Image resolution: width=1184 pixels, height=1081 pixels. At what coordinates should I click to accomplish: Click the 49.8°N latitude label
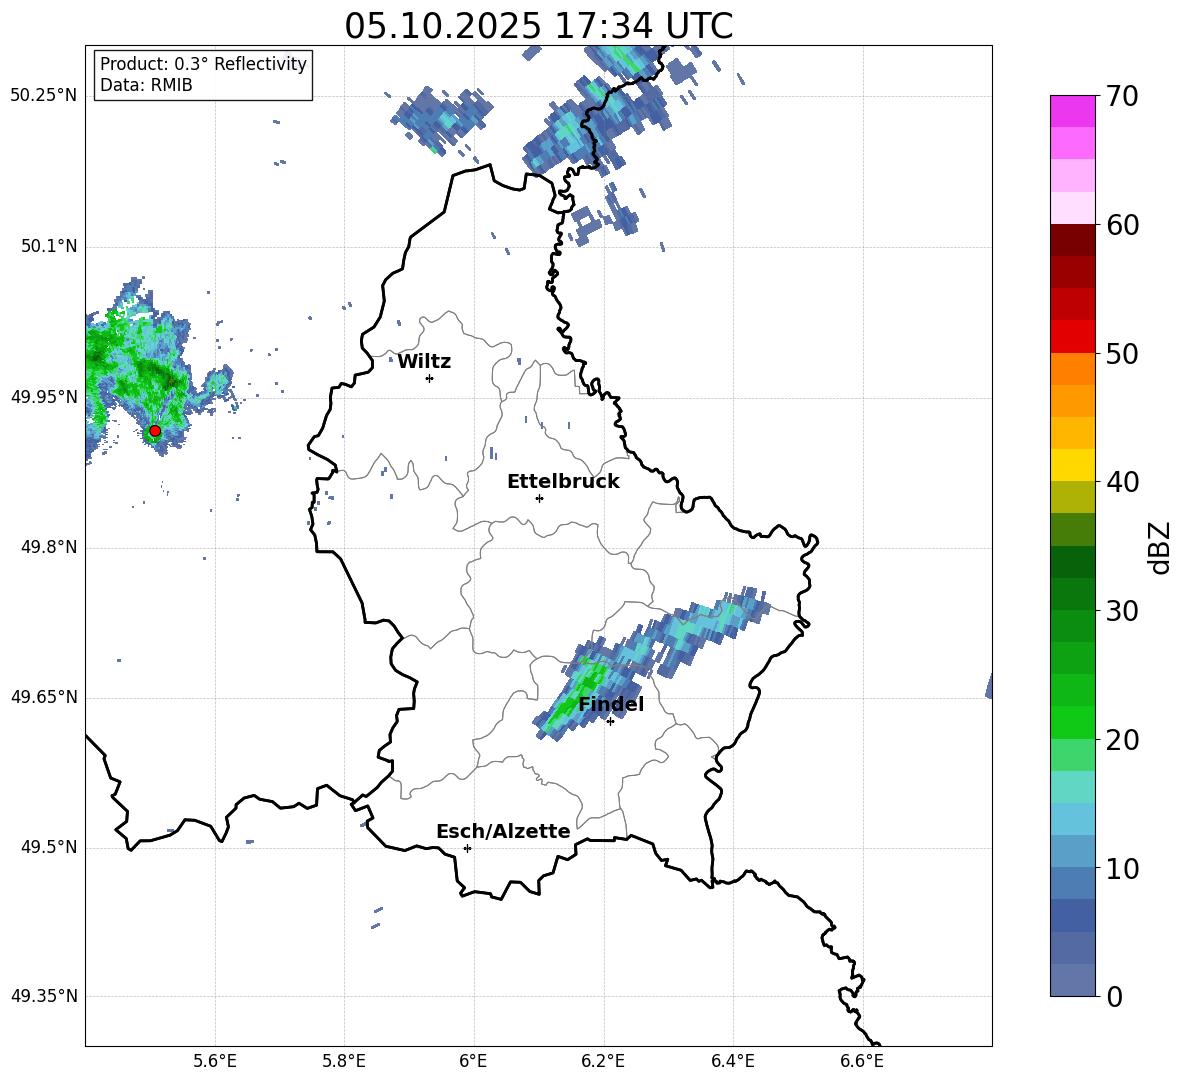click(x=48, y=547)
